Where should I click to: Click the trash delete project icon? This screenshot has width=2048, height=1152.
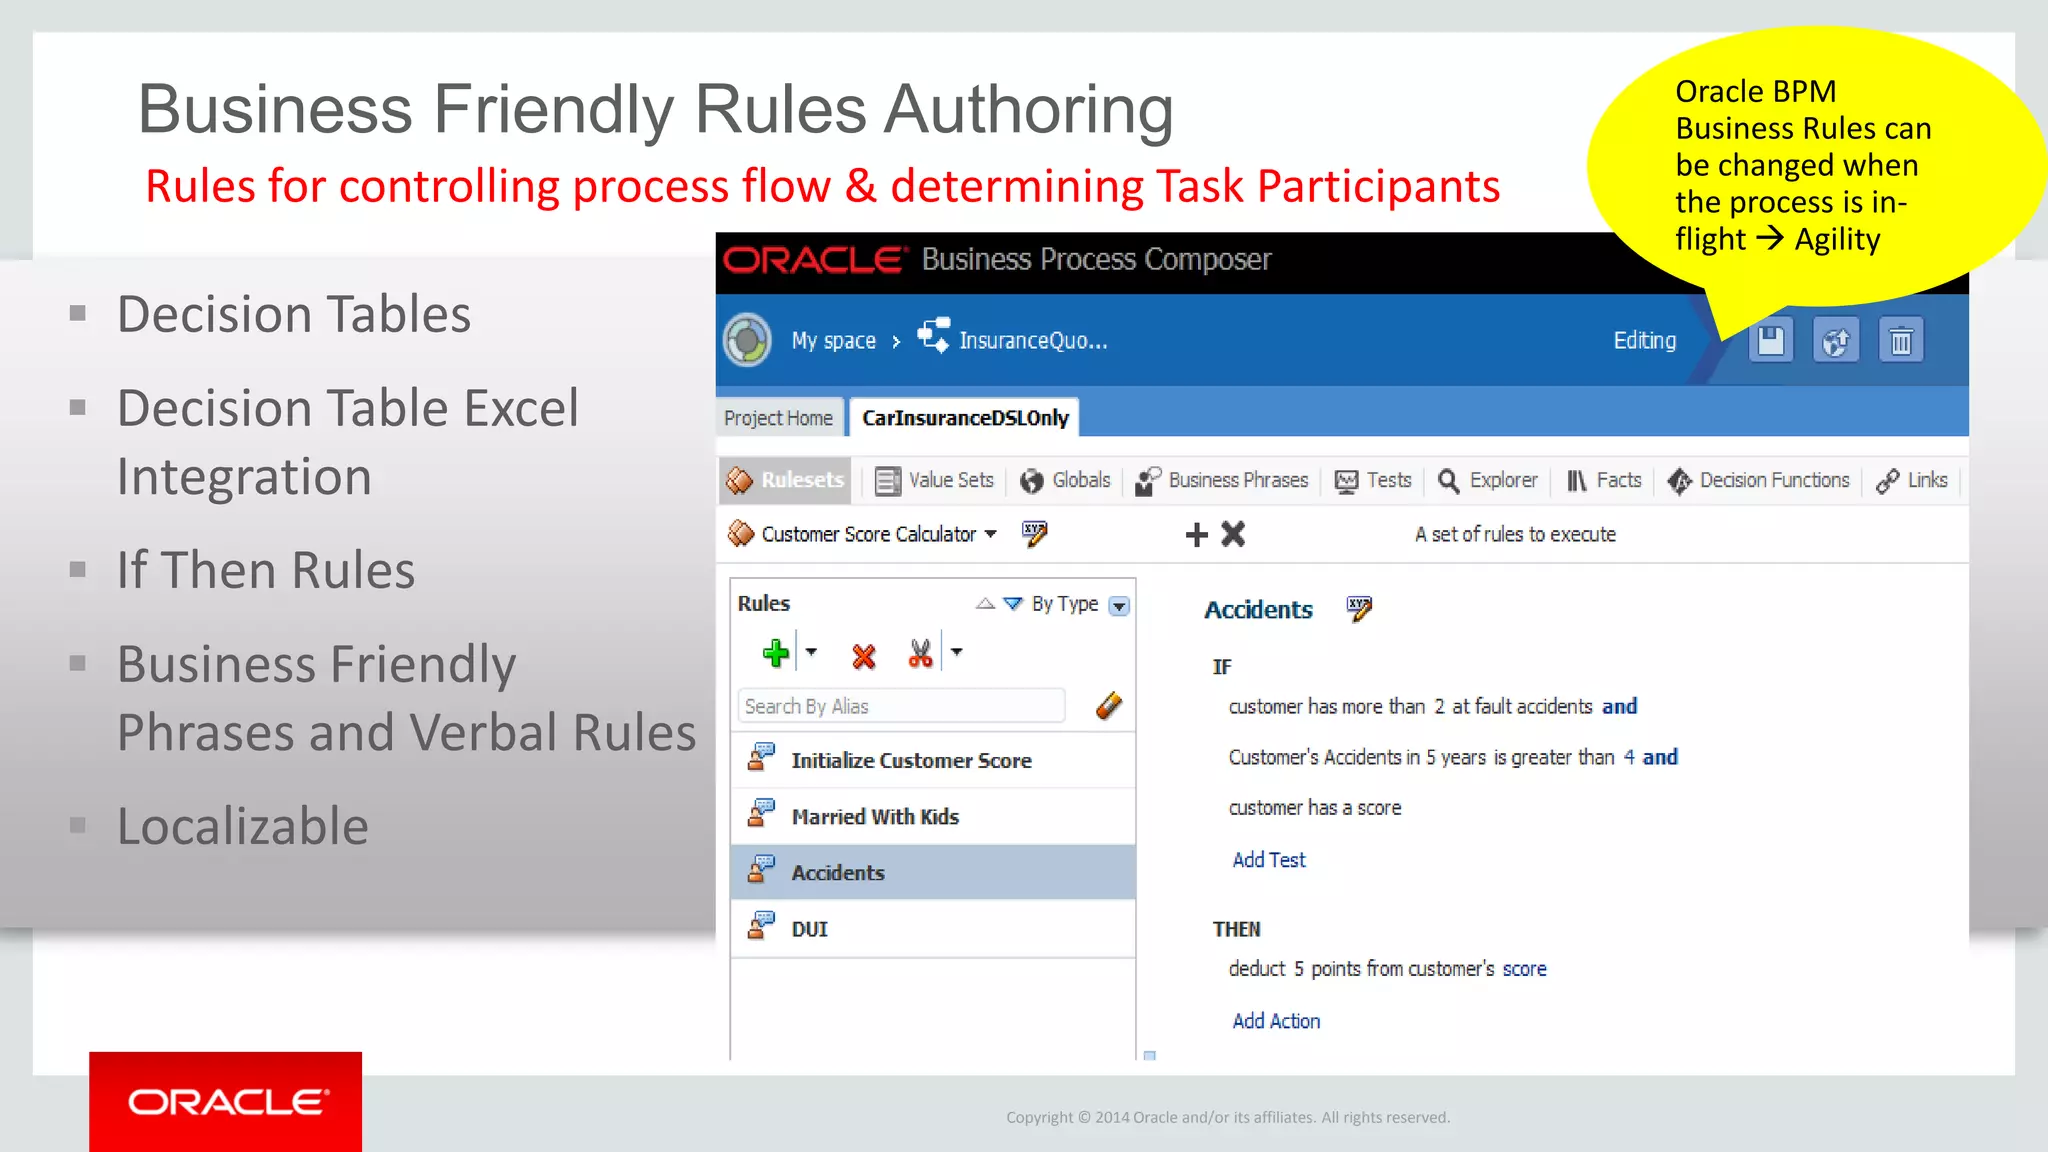coord(1901,341)
